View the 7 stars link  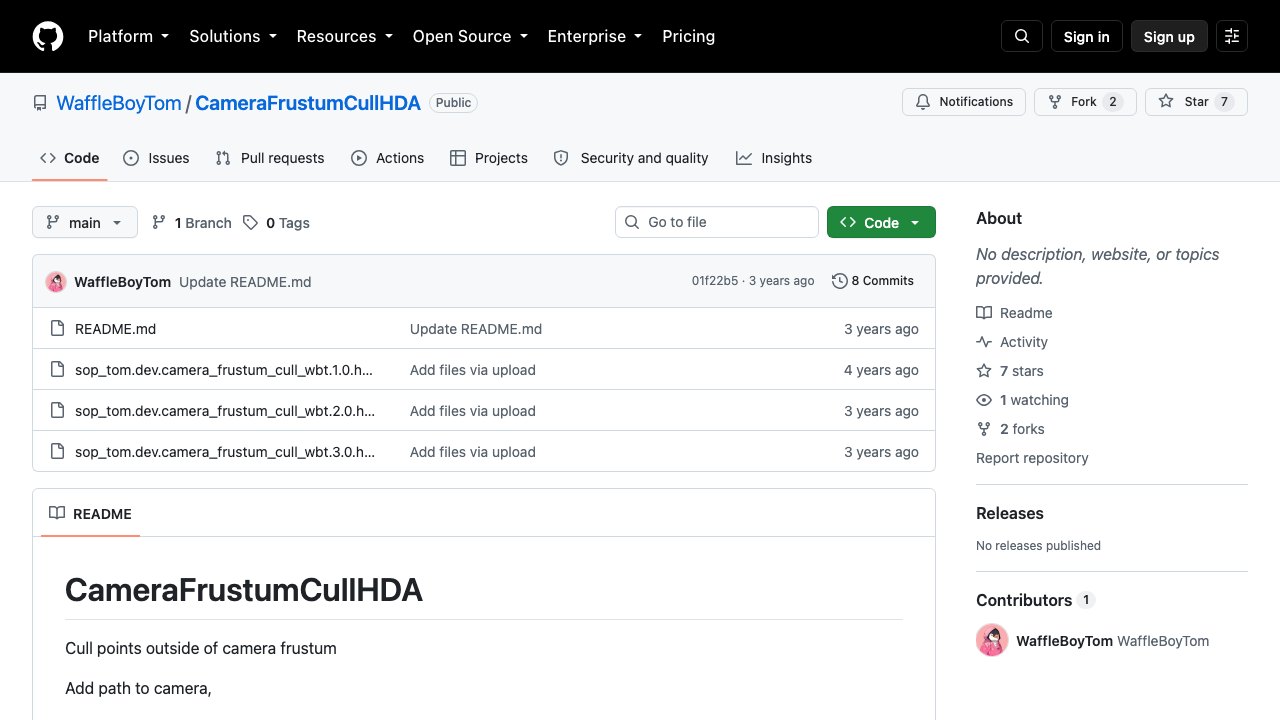coord(1010,371)
